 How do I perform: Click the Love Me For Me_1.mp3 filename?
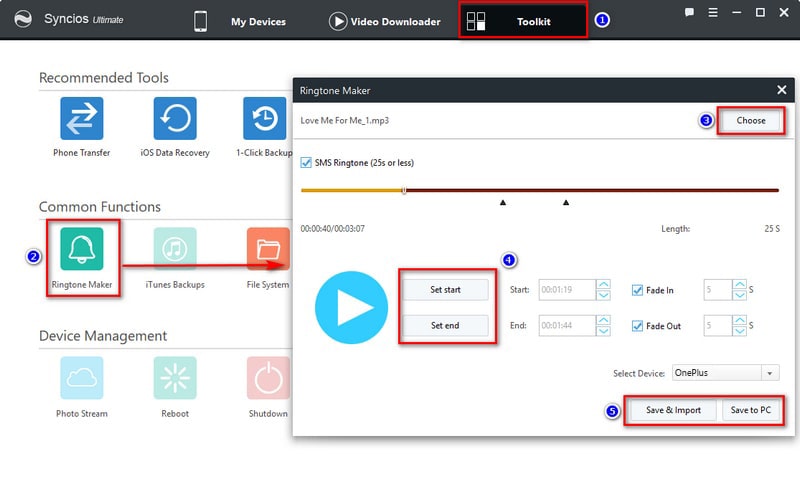[x=344, y=121]
